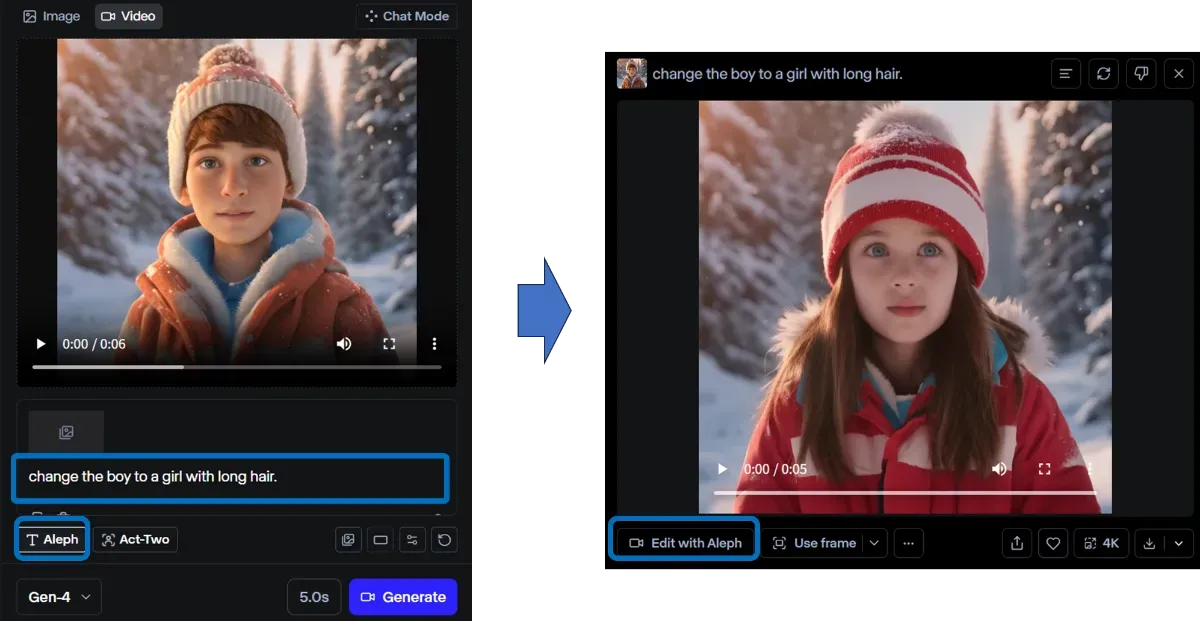
Task: Toggle fullscreen on the right result video
Action: [1045, 469]
